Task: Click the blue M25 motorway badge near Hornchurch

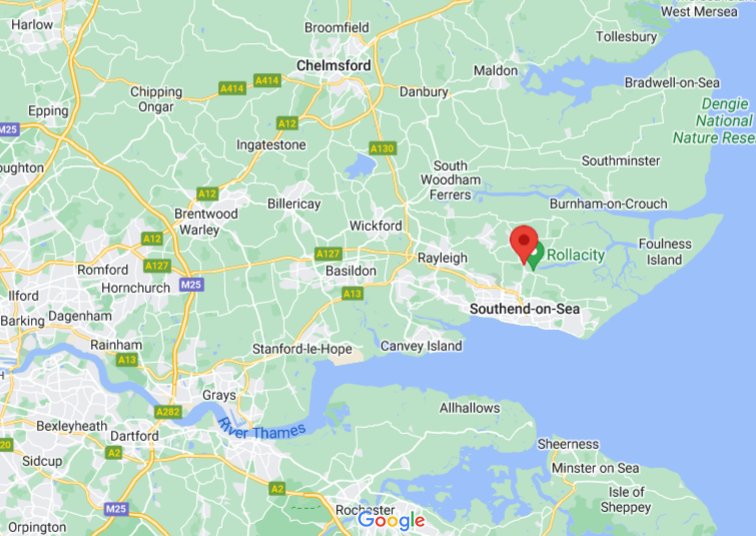Action: click(x=191, y=284)
